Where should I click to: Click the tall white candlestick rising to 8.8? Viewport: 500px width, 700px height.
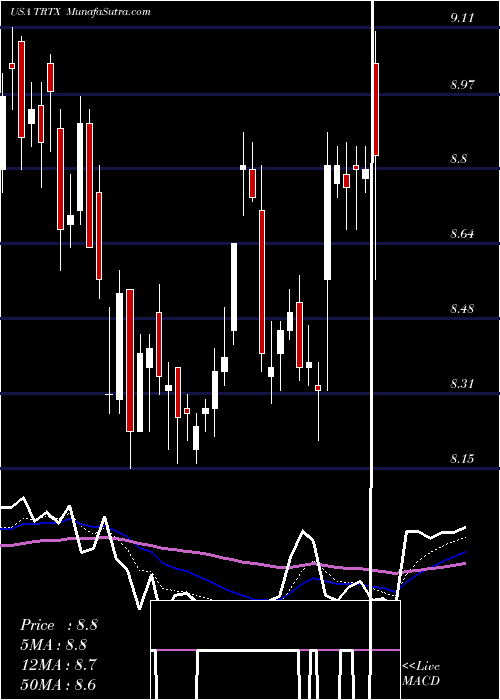click(x=328, y=222)
